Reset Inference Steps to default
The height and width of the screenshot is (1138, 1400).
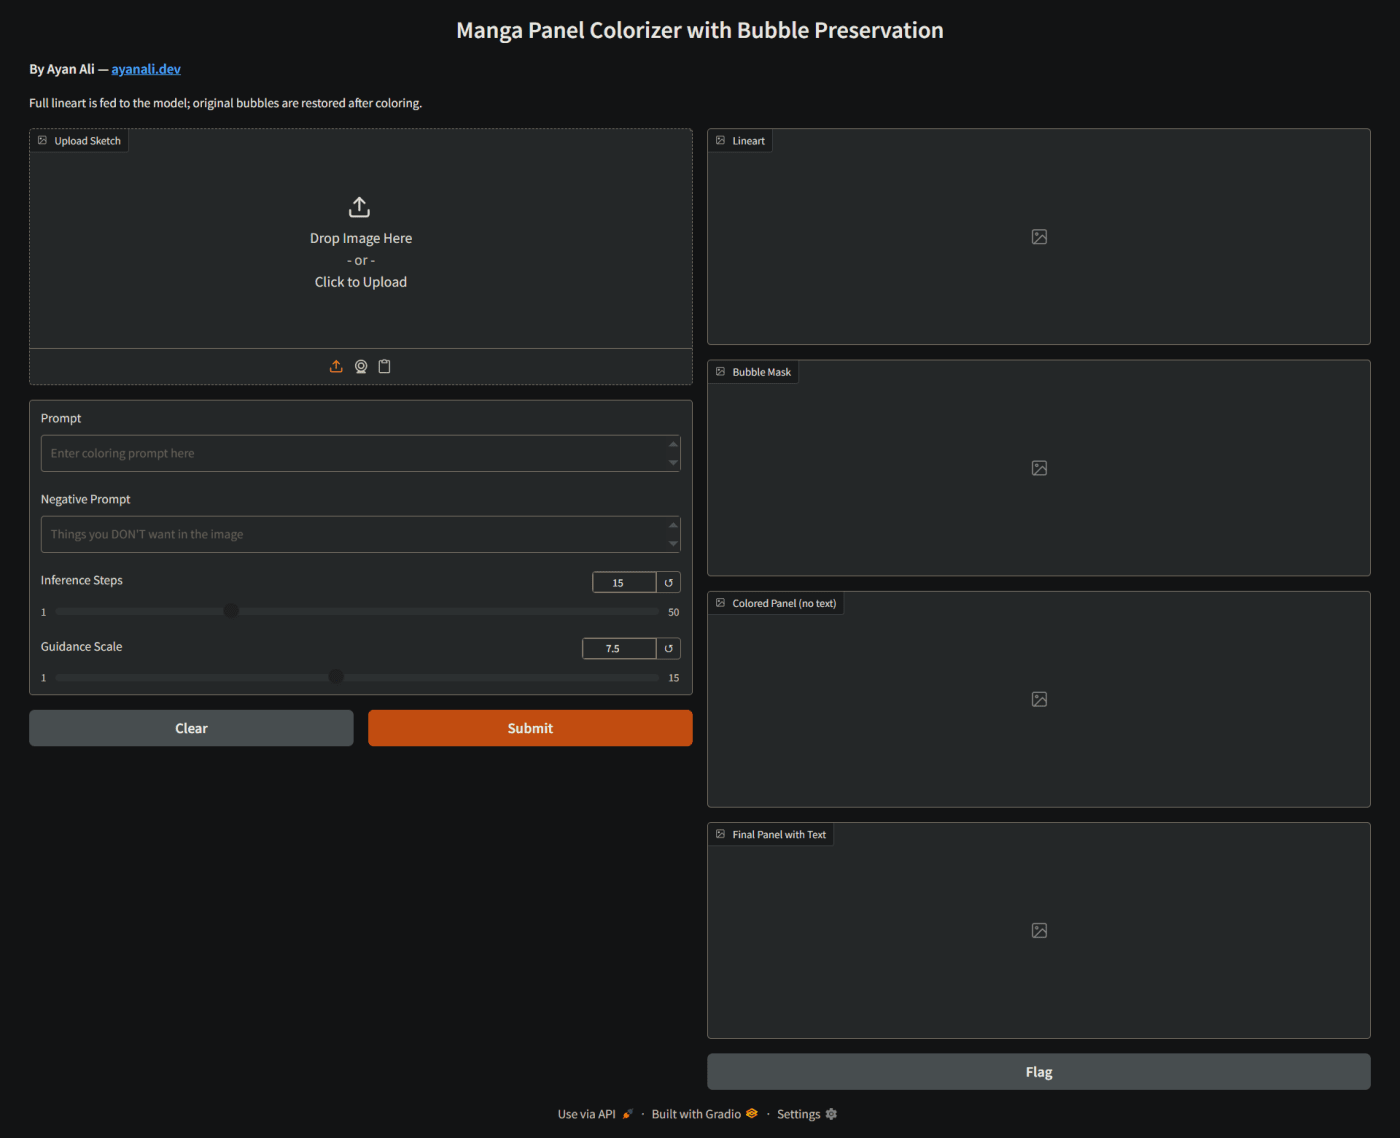pyautogui.click(x=669, y=583)
